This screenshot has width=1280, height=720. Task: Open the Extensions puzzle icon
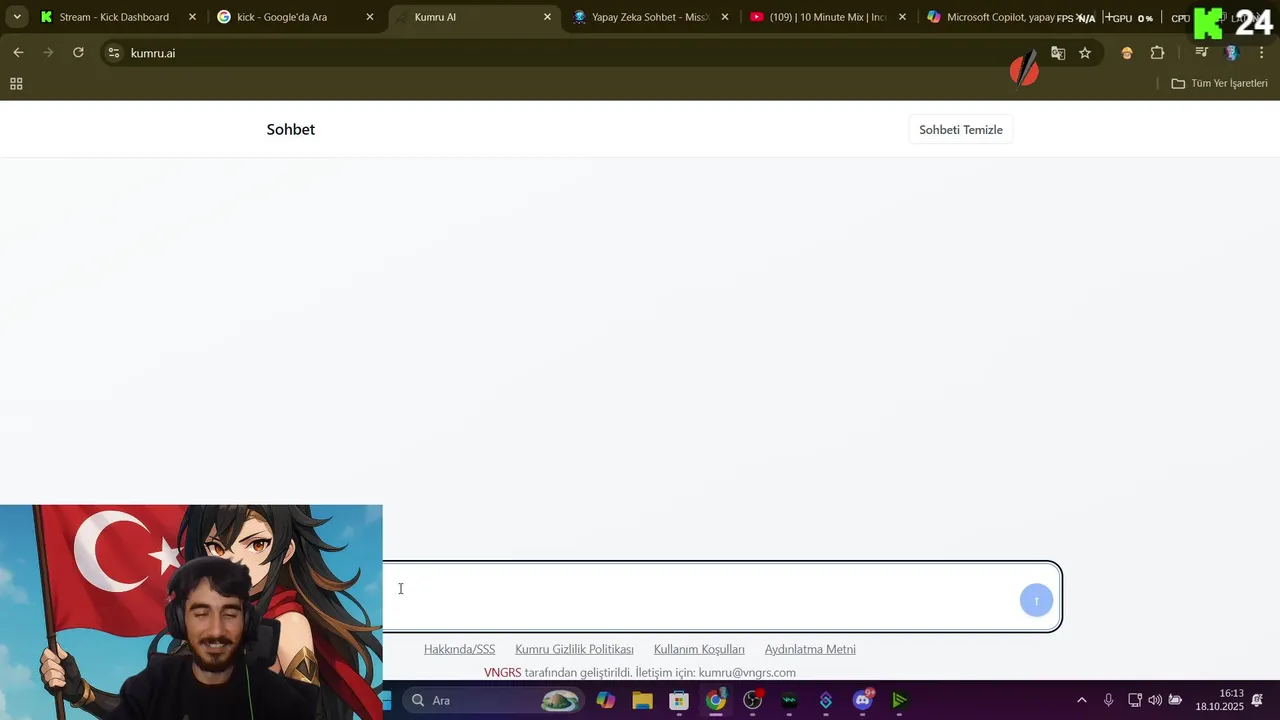point(1157,53)
